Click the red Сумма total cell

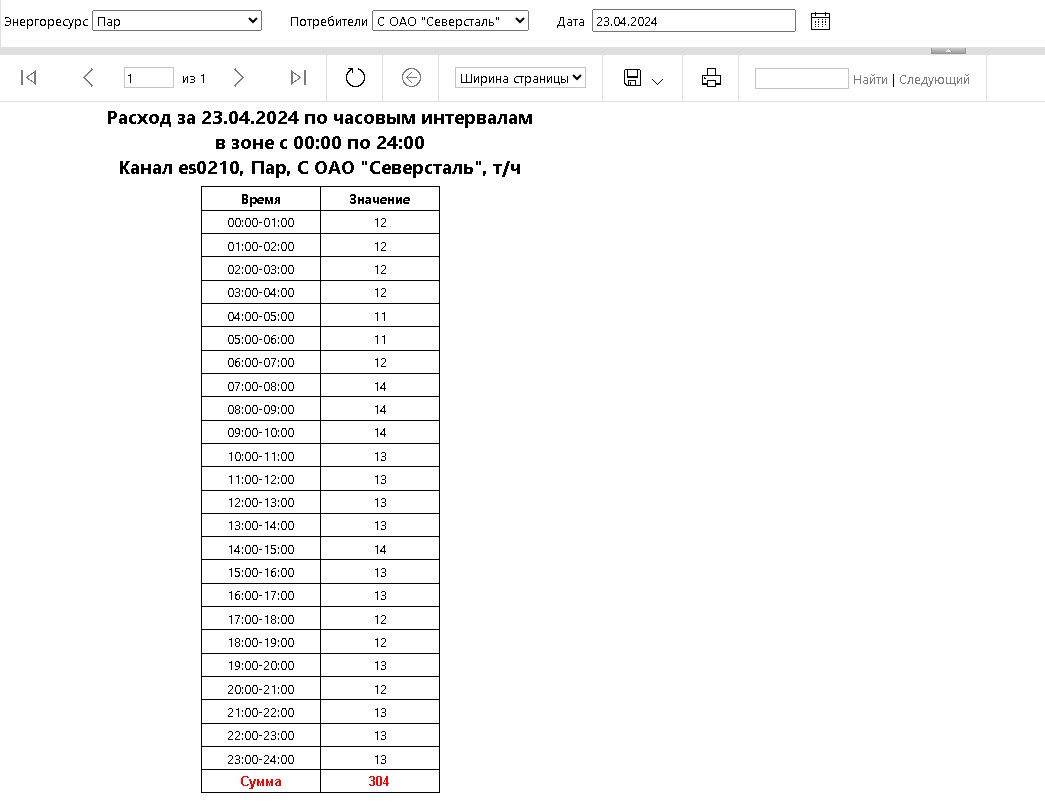click(261, 781)
